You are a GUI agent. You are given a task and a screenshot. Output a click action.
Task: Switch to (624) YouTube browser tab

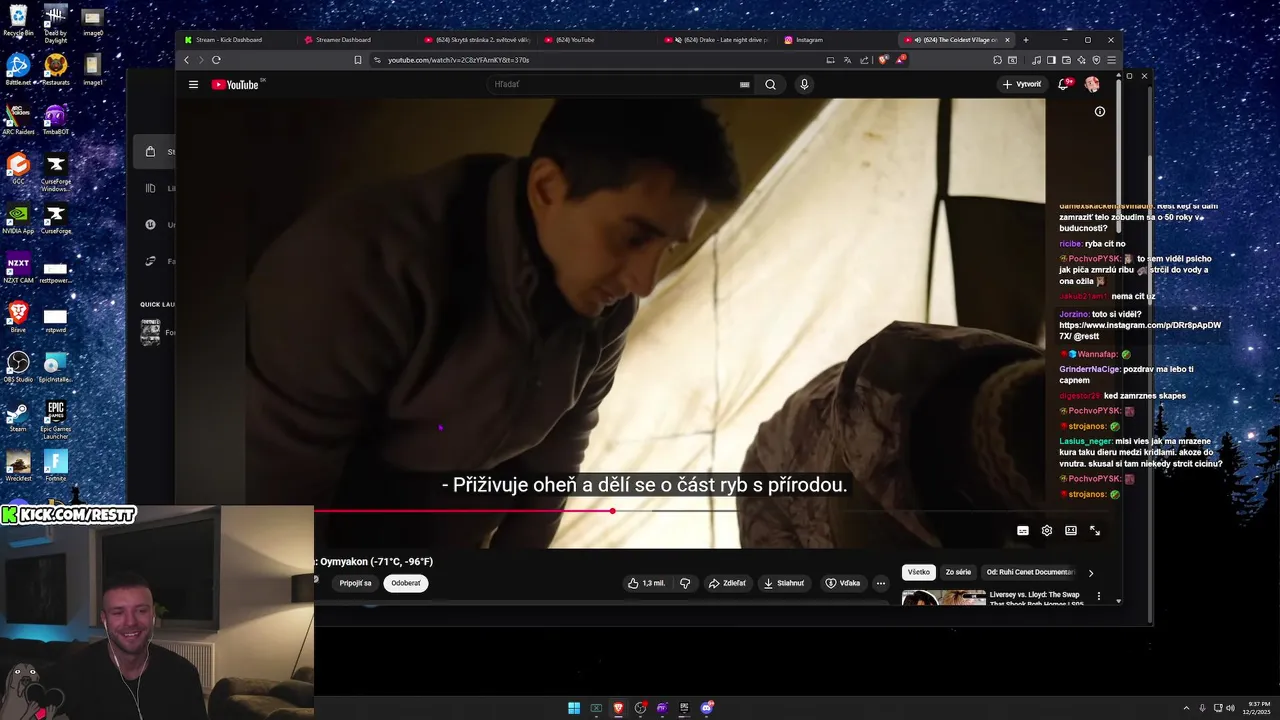click(x=595, y=40)
